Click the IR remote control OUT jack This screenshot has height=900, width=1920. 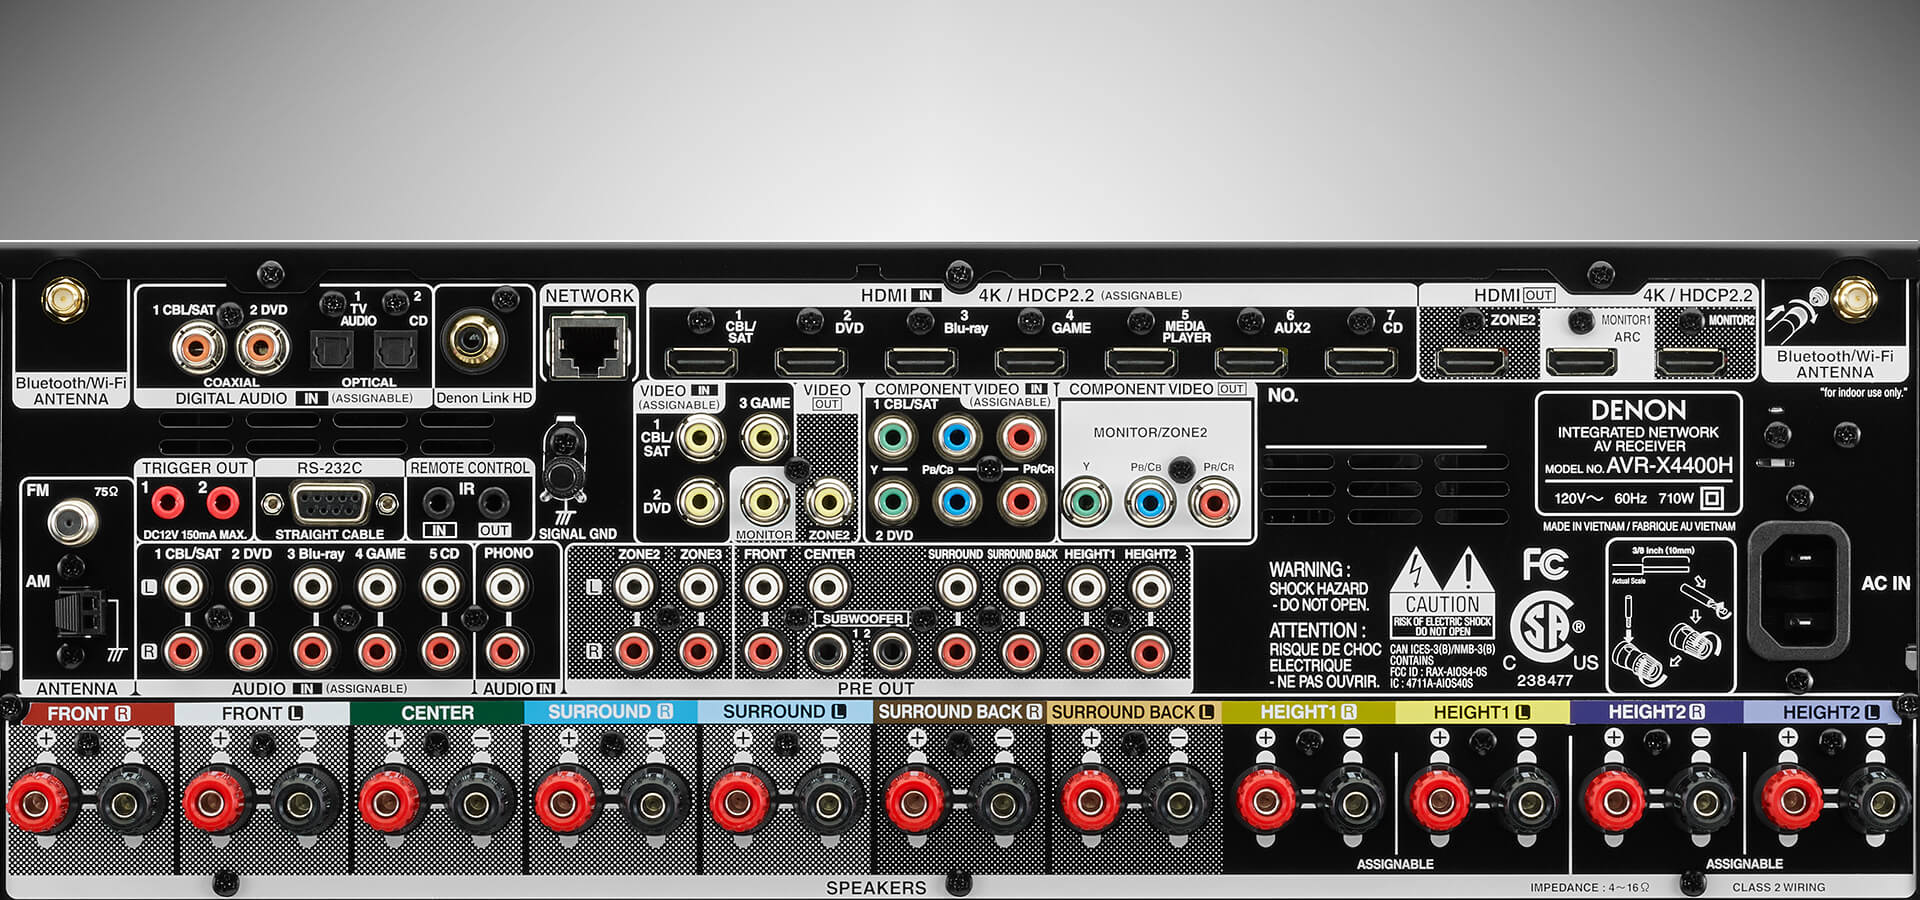(x=493, y=502)
